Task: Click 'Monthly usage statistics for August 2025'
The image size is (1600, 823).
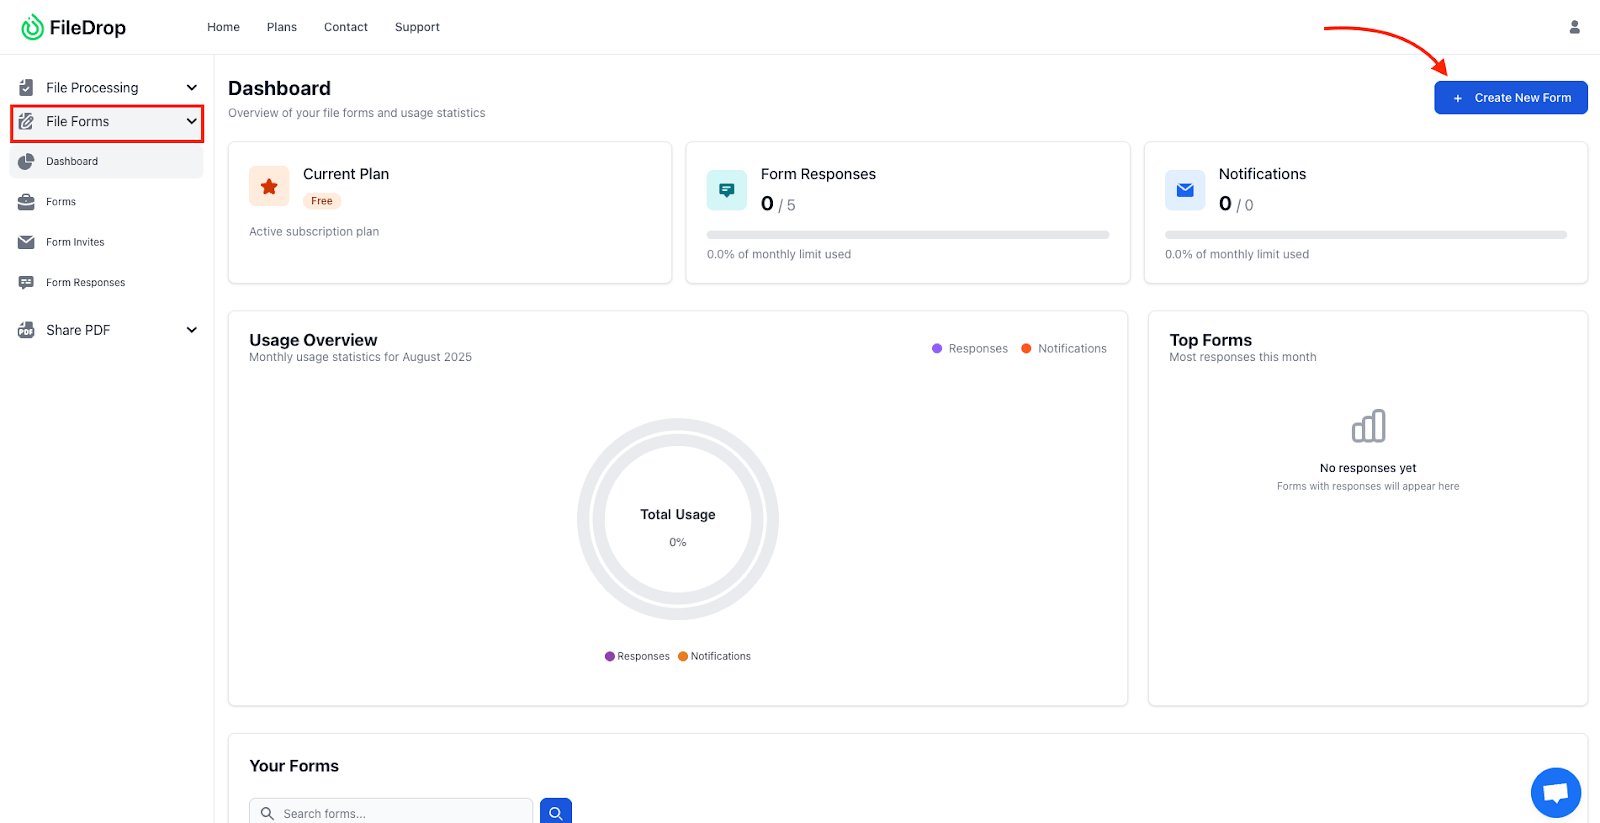Action: (x=360, y=357)
